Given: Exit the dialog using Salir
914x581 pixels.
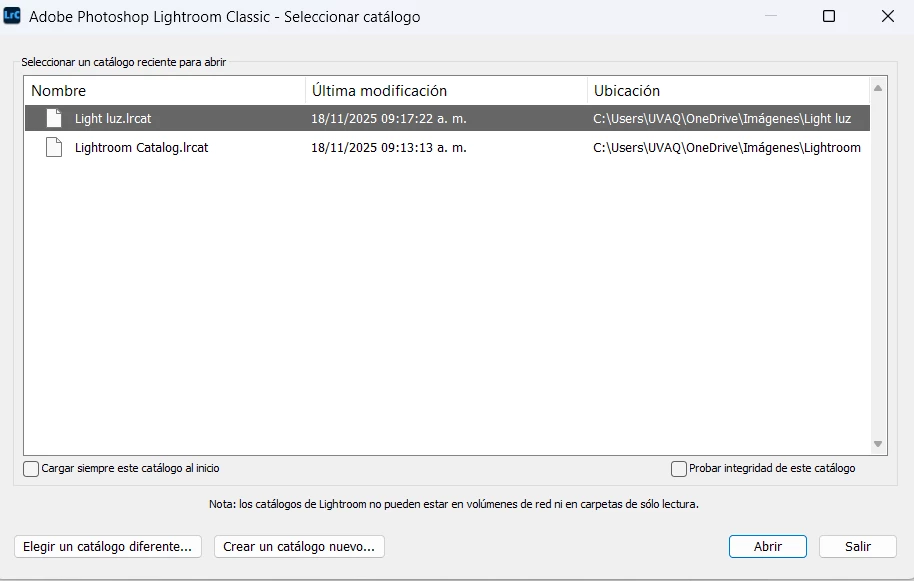Looking at the screenshot, I should 857,547.
